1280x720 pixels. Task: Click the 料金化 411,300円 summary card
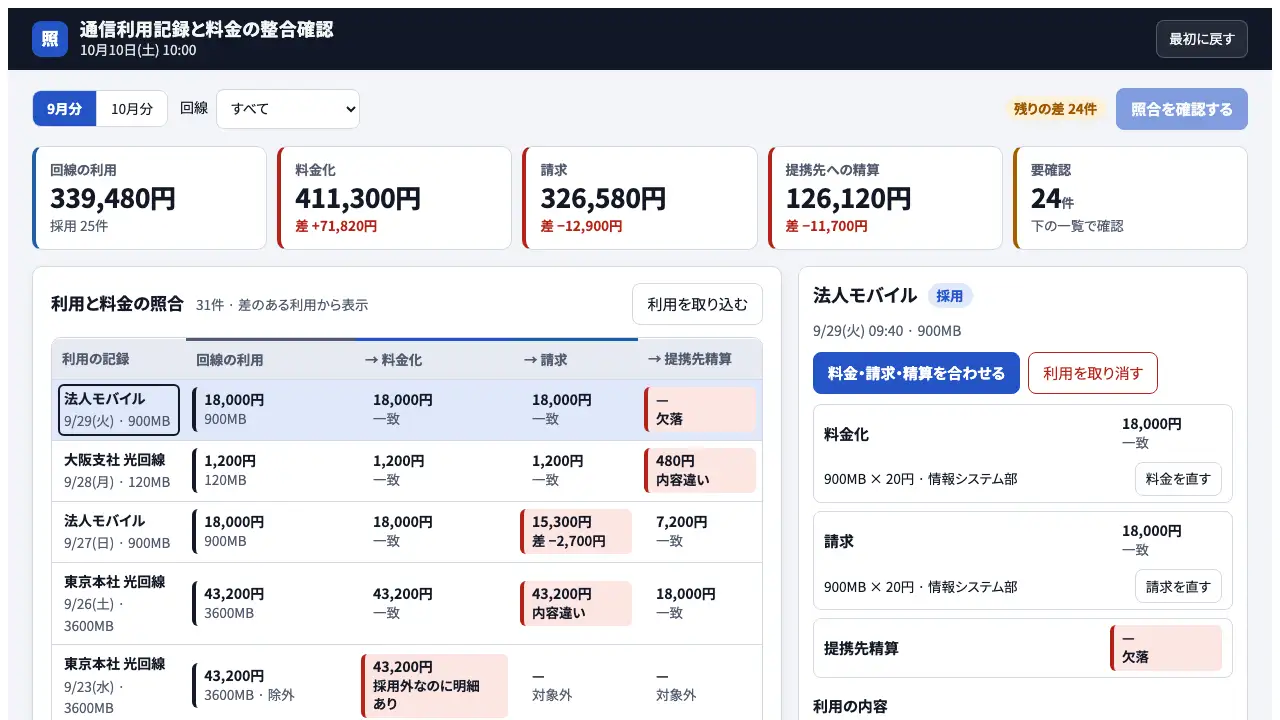(394, 198)
